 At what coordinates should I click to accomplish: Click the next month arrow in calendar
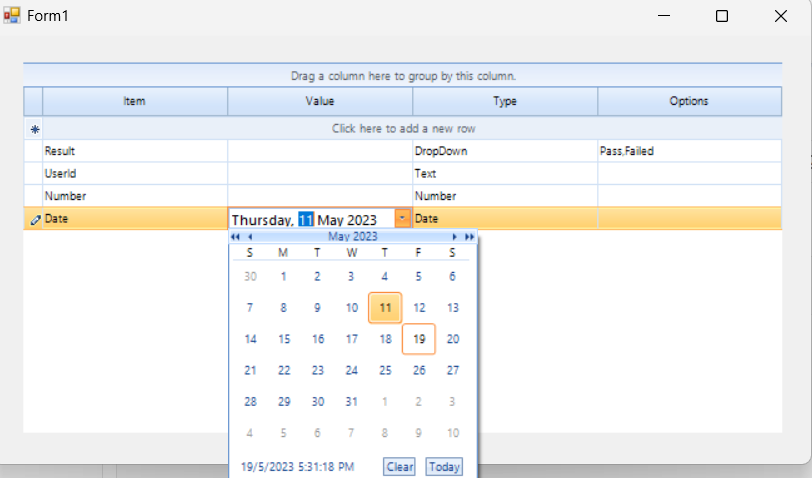point(455,237)
